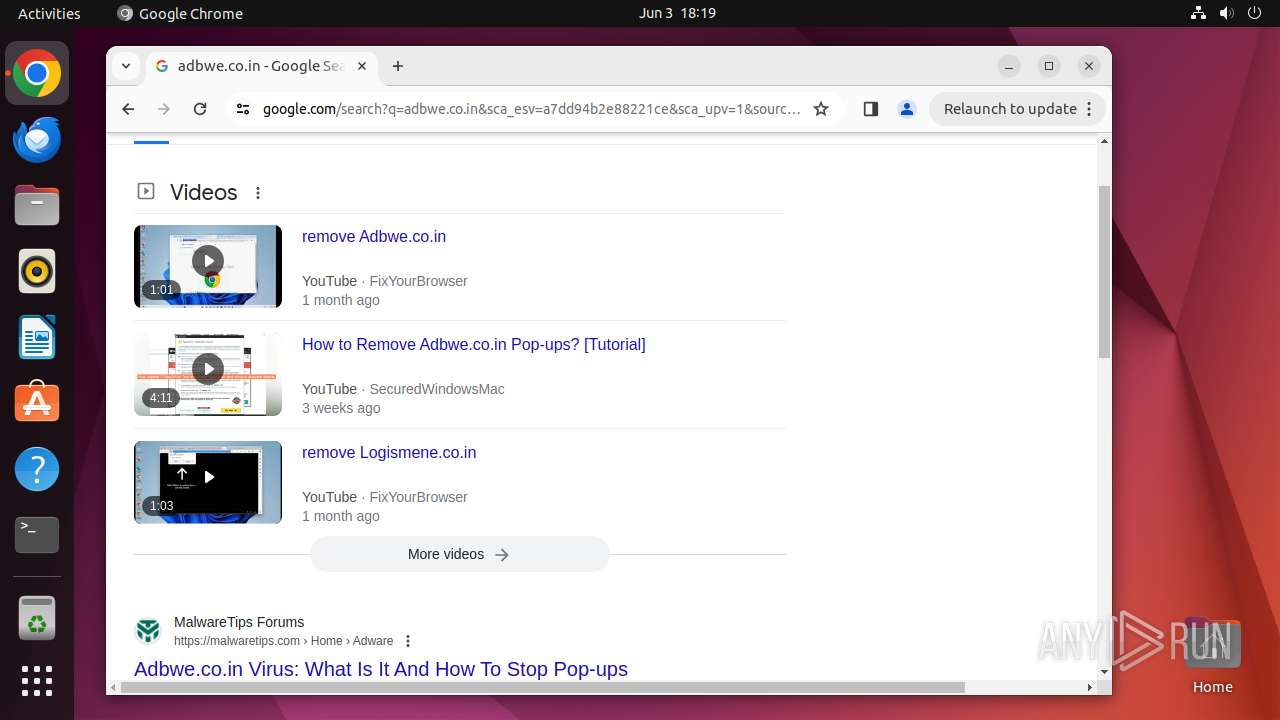The image size is (1280, 720).
Task: Click scroll right arrow at bottom
Action: pos(1090,687)
